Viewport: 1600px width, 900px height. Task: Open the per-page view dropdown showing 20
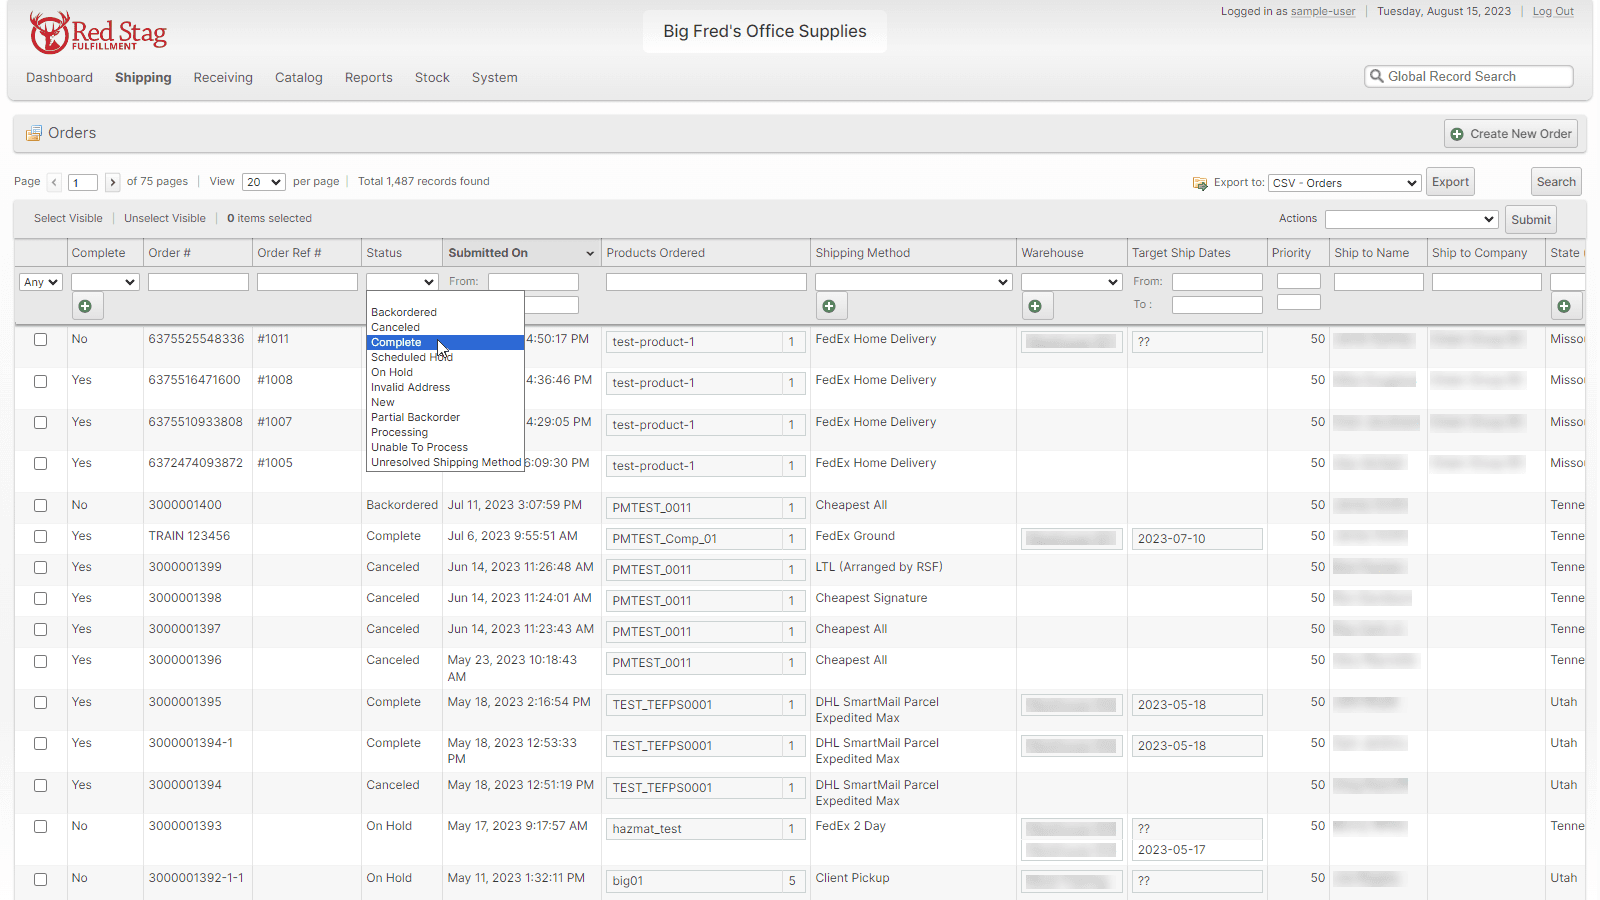(263, 181)
